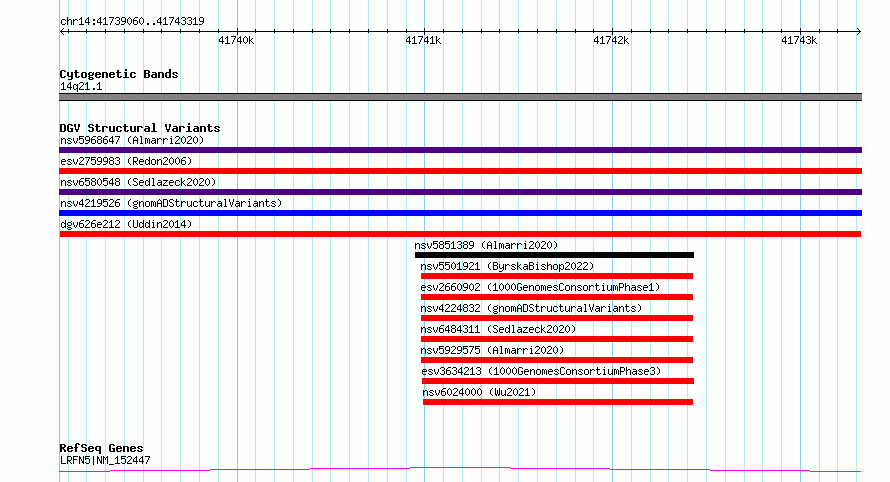Click the left arrow end of ruler
This screenshot has height=482, width=890.
coord(62,31)
